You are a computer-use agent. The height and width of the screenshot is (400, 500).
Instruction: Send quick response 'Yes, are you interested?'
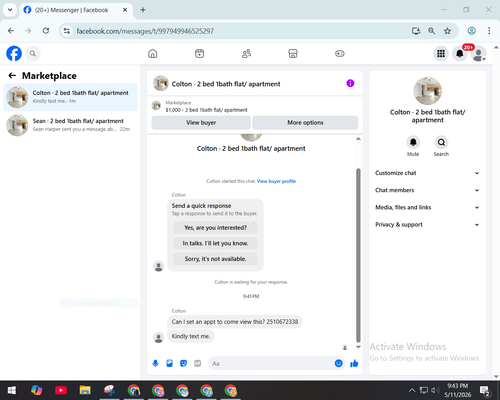(215, 228)
